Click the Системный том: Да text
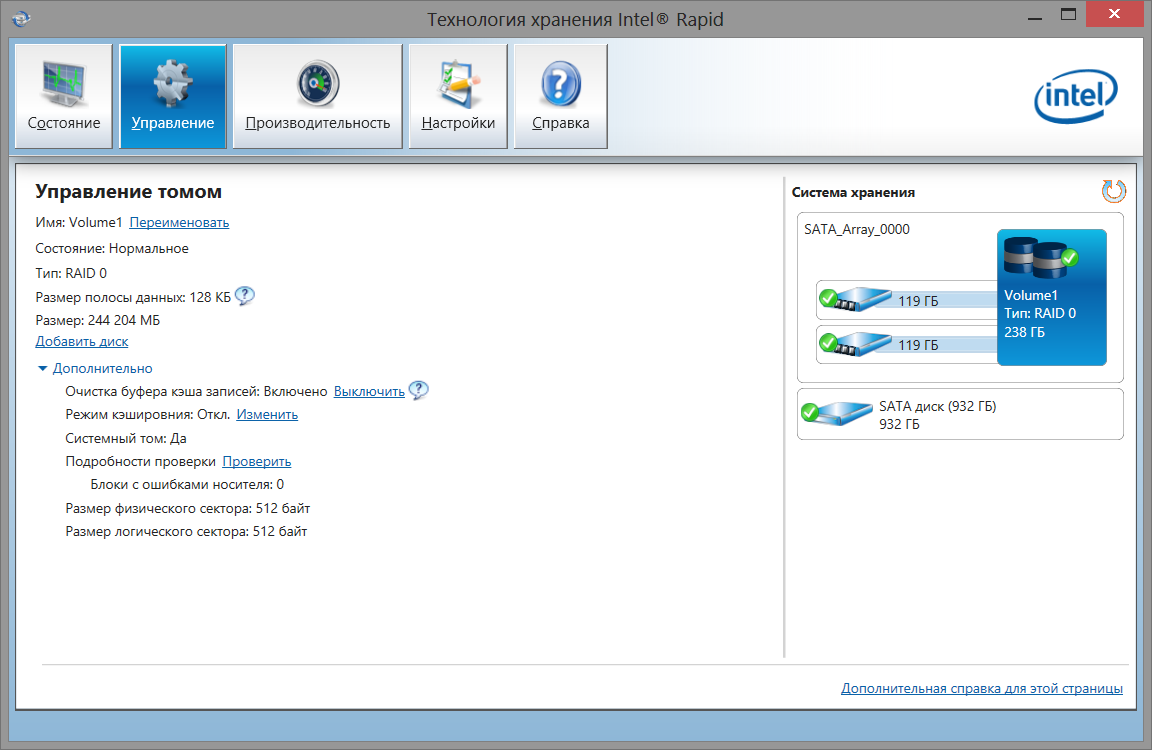Image resolution: width=1152 pixels, height=750 pixels. pos(126,439)
